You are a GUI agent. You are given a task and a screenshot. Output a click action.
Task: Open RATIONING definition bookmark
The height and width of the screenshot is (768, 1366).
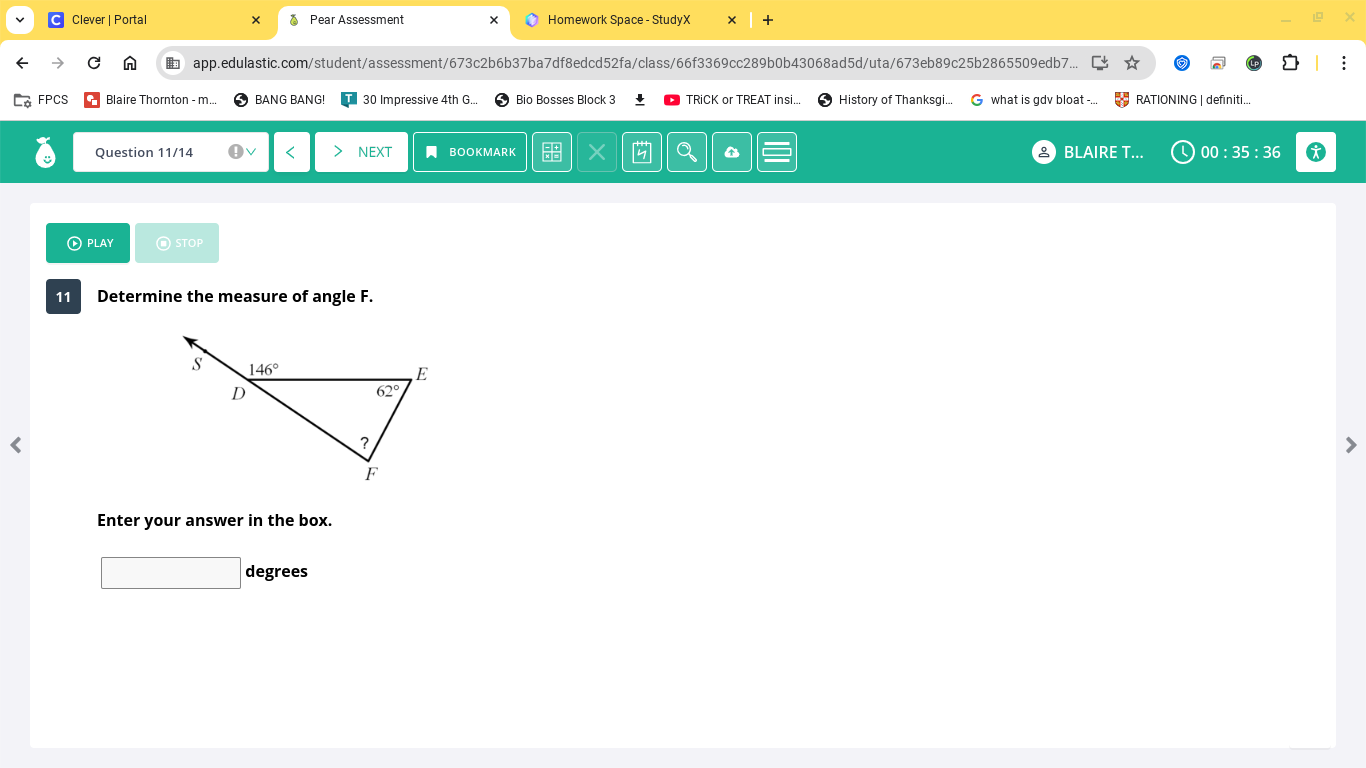tap(1183, 100)
